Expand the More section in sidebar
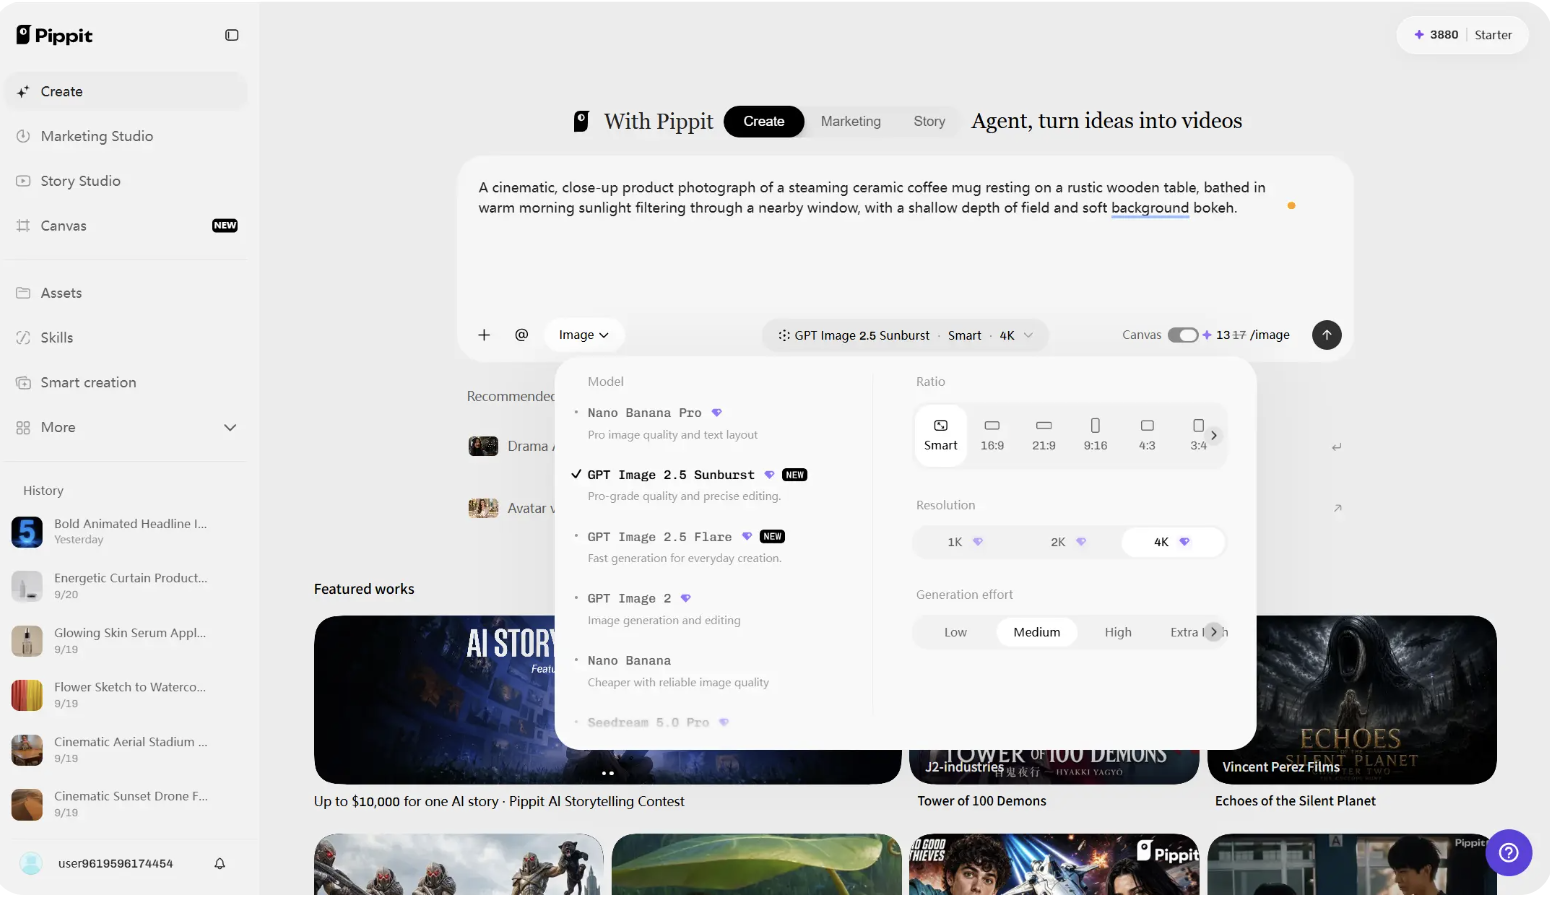 pos(125,428)
